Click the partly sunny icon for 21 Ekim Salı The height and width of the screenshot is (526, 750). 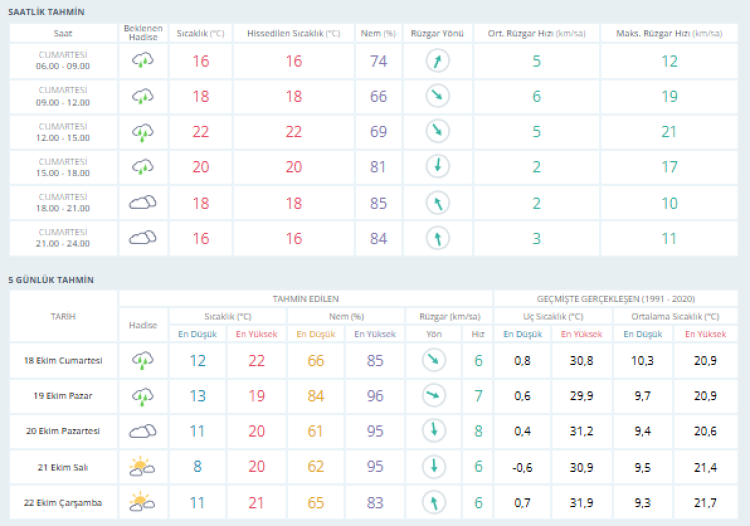click(143, 466)
